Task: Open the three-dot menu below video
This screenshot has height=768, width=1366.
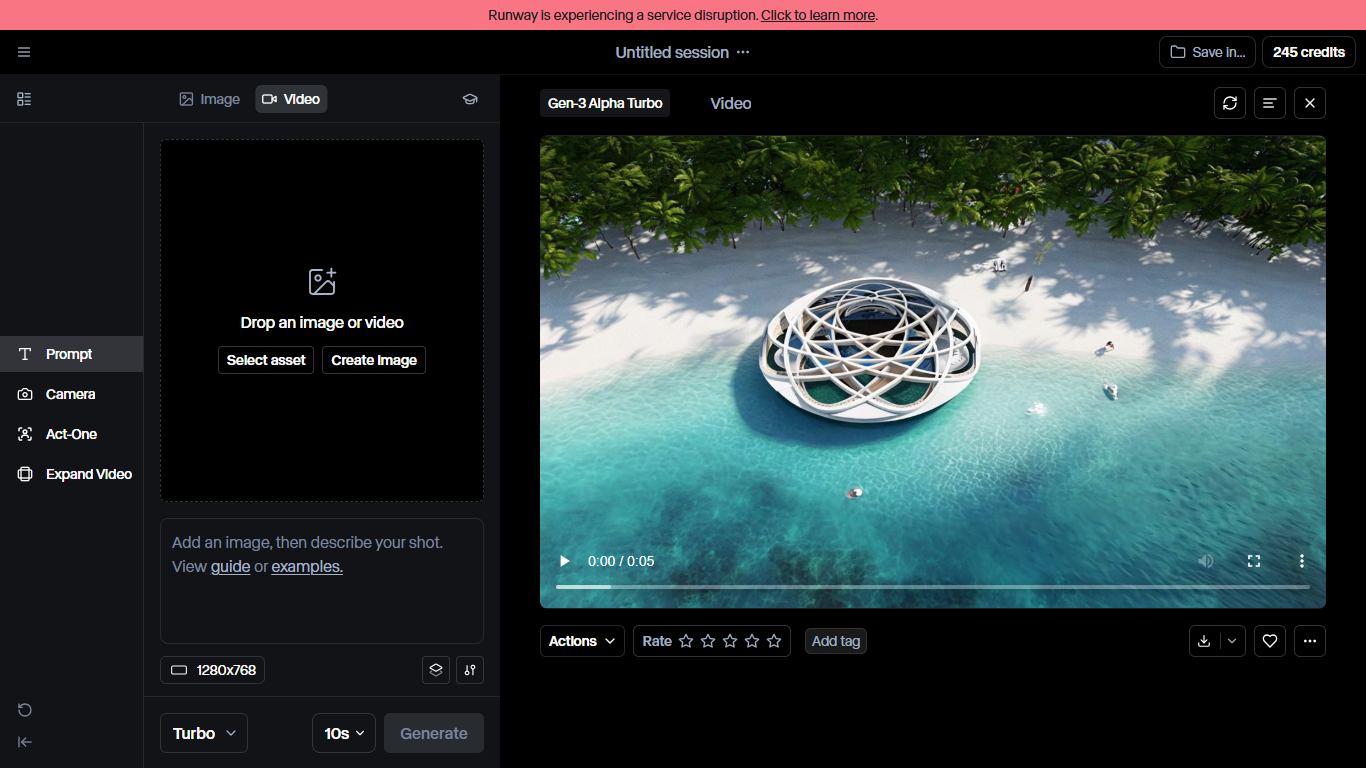Action: coord(1310,641)
